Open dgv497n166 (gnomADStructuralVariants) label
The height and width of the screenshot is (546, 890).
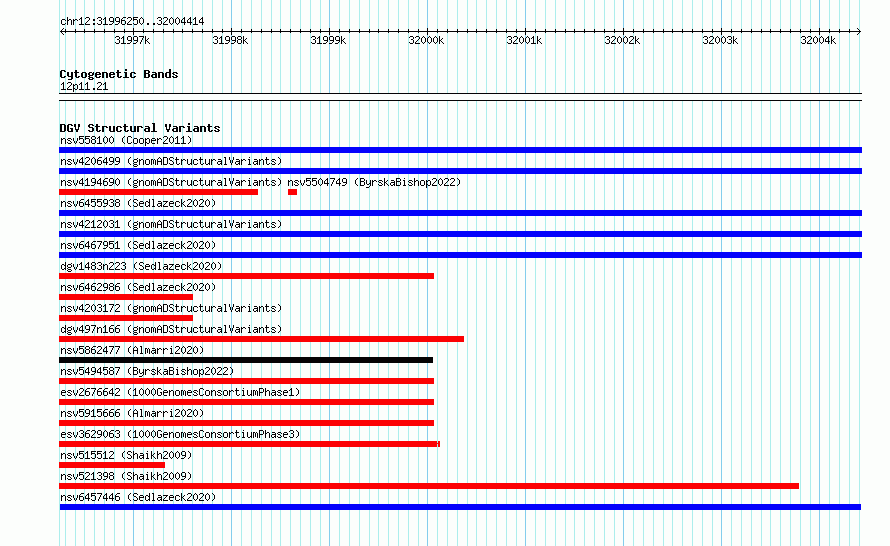[x=171, y=329]
